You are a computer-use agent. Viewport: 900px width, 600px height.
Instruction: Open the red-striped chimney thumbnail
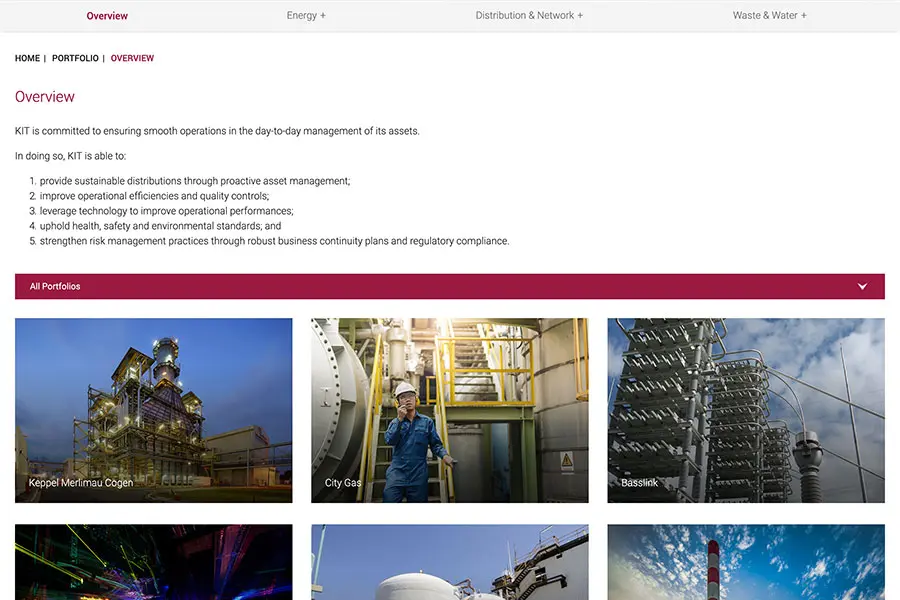[746, 562]
